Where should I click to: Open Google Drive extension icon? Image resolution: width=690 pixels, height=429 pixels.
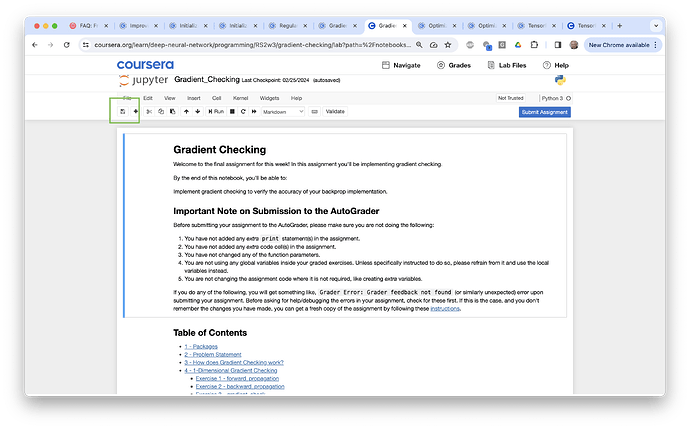coord(518,45)
